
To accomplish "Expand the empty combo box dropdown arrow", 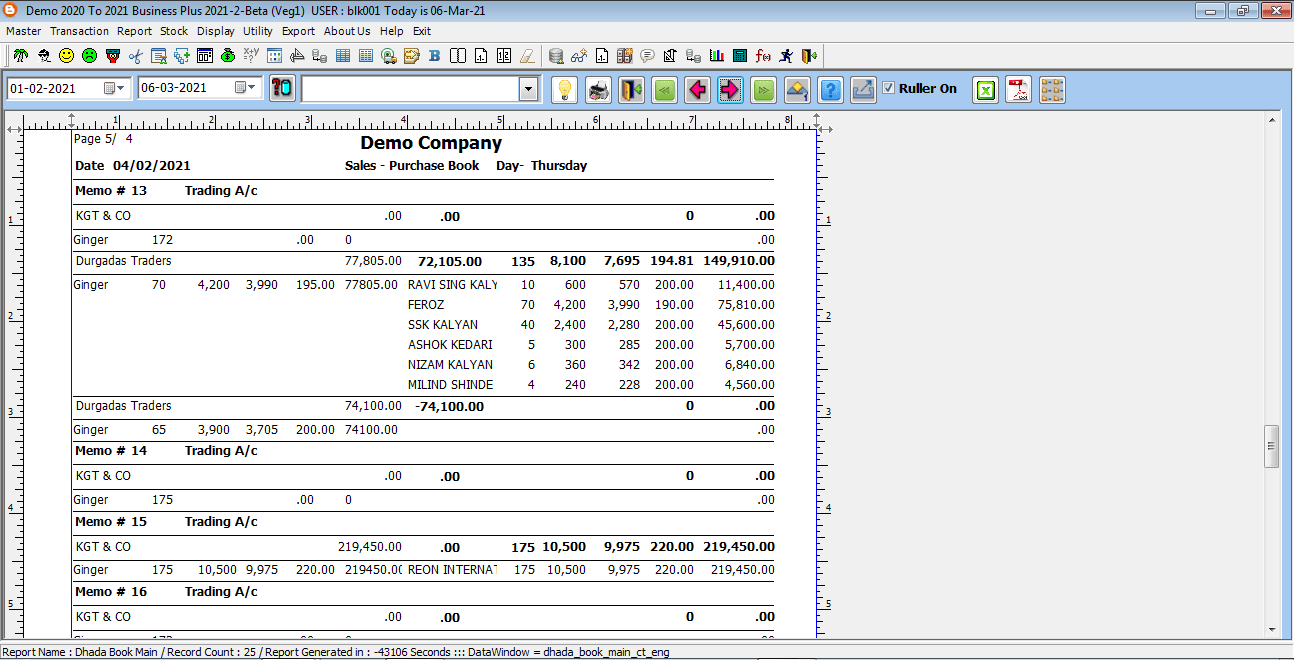I will (x=528, y=89).
